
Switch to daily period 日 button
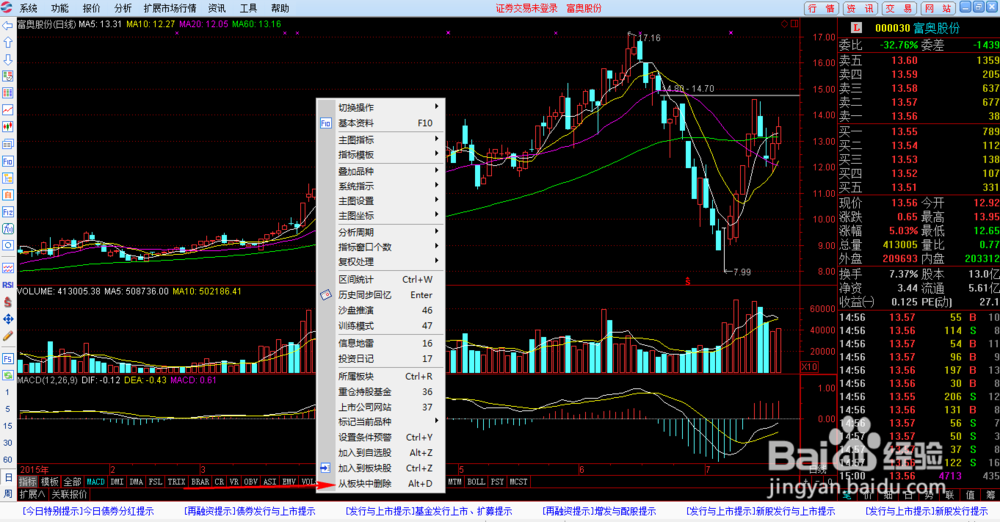pyautogui.click(x=8, y=477)
